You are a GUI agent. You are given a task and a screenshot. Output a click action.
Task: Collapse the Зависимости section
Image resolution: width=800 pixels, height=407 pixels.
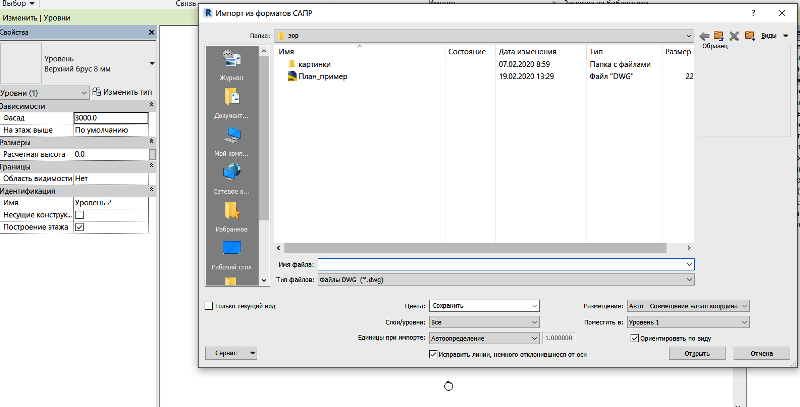151,106
